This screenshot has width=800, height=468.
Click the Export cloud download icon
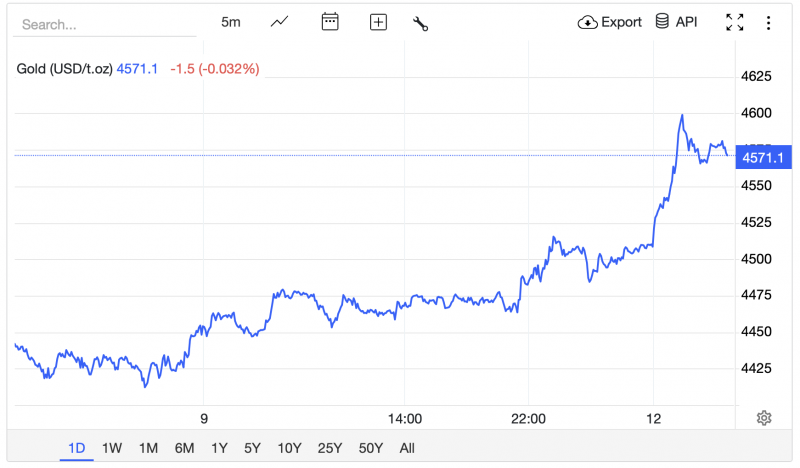588,22
